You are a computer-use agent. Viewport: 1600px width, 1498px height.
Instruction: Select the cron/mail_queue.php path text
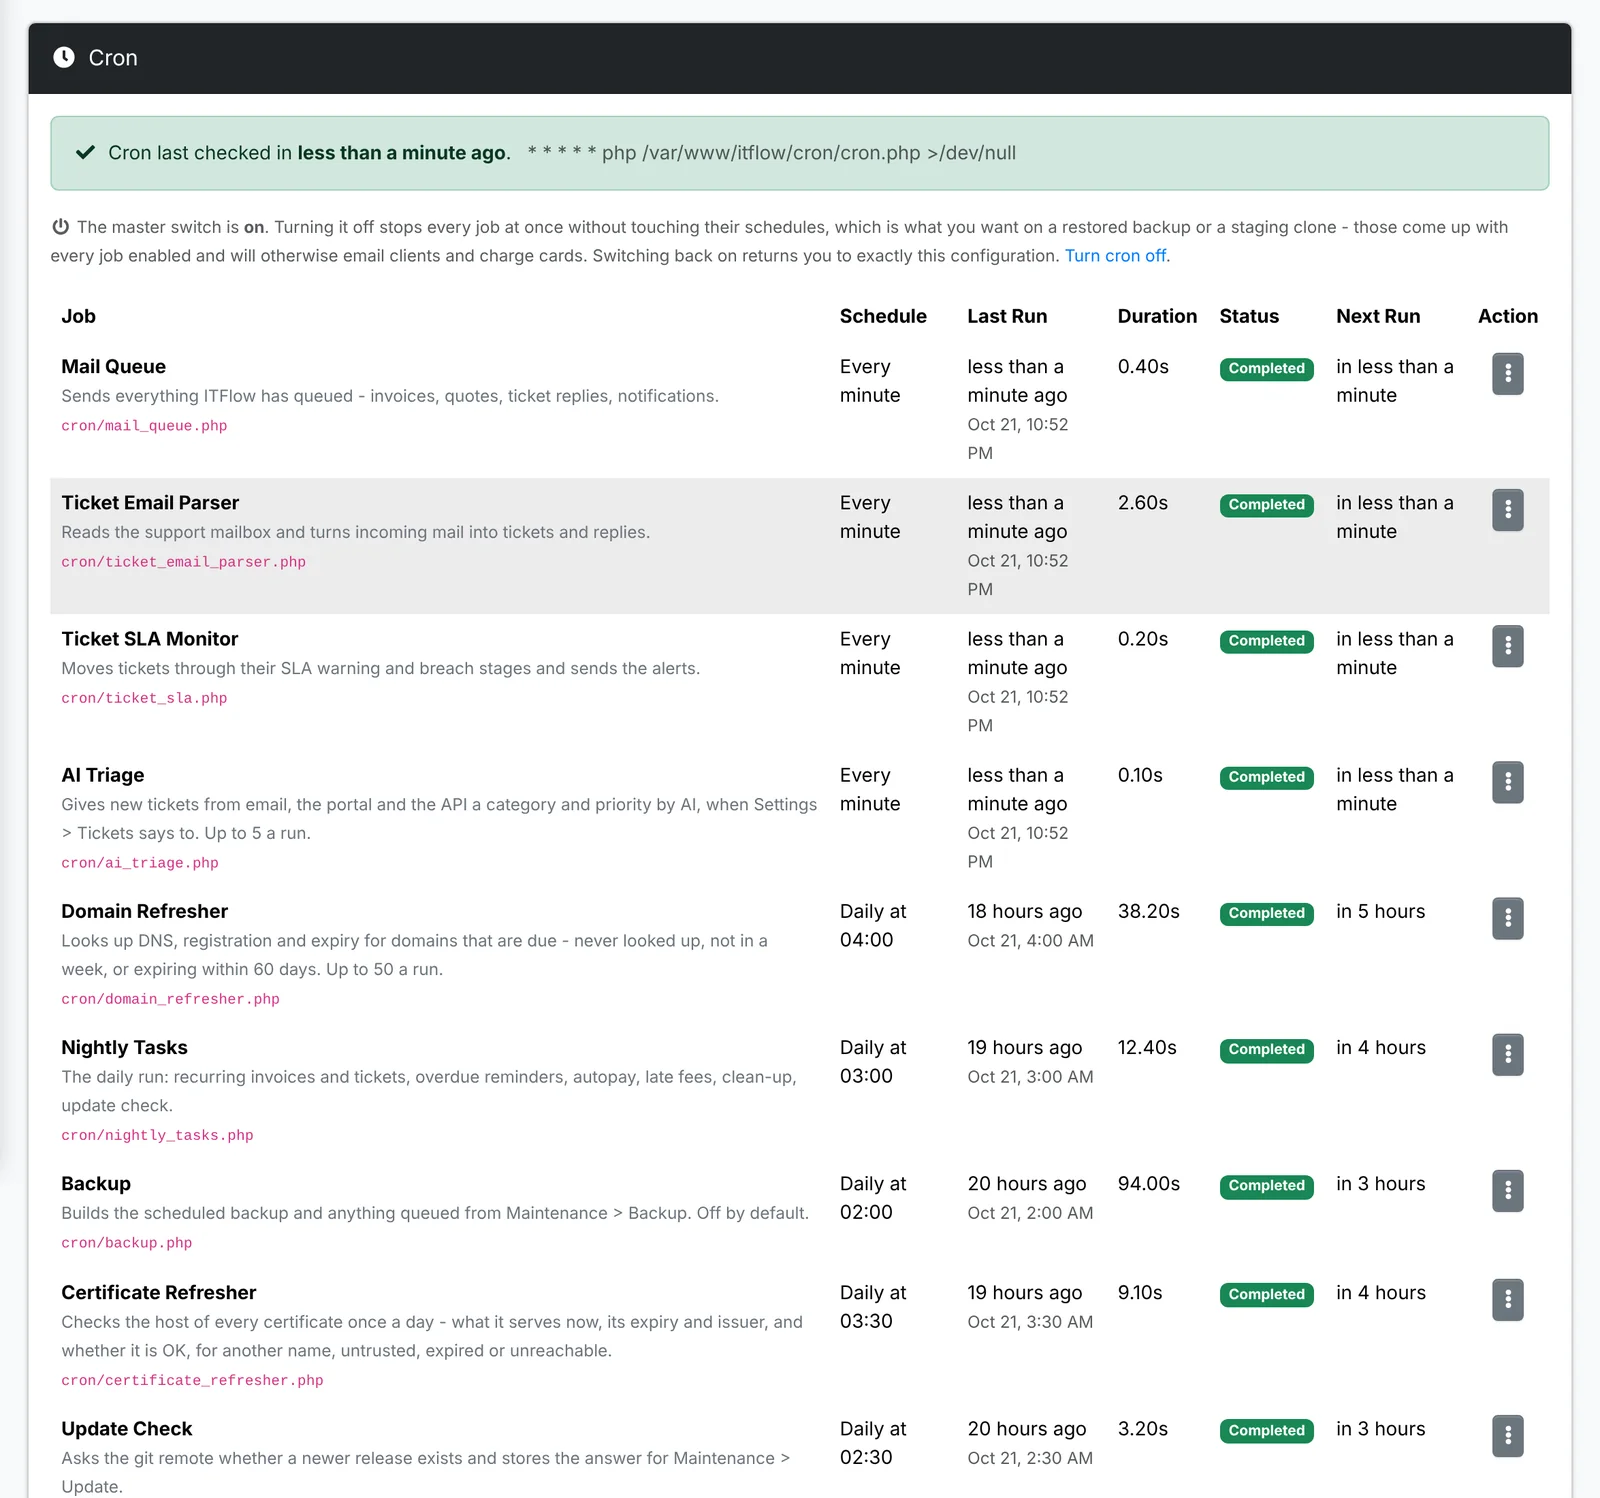(144, 426)
